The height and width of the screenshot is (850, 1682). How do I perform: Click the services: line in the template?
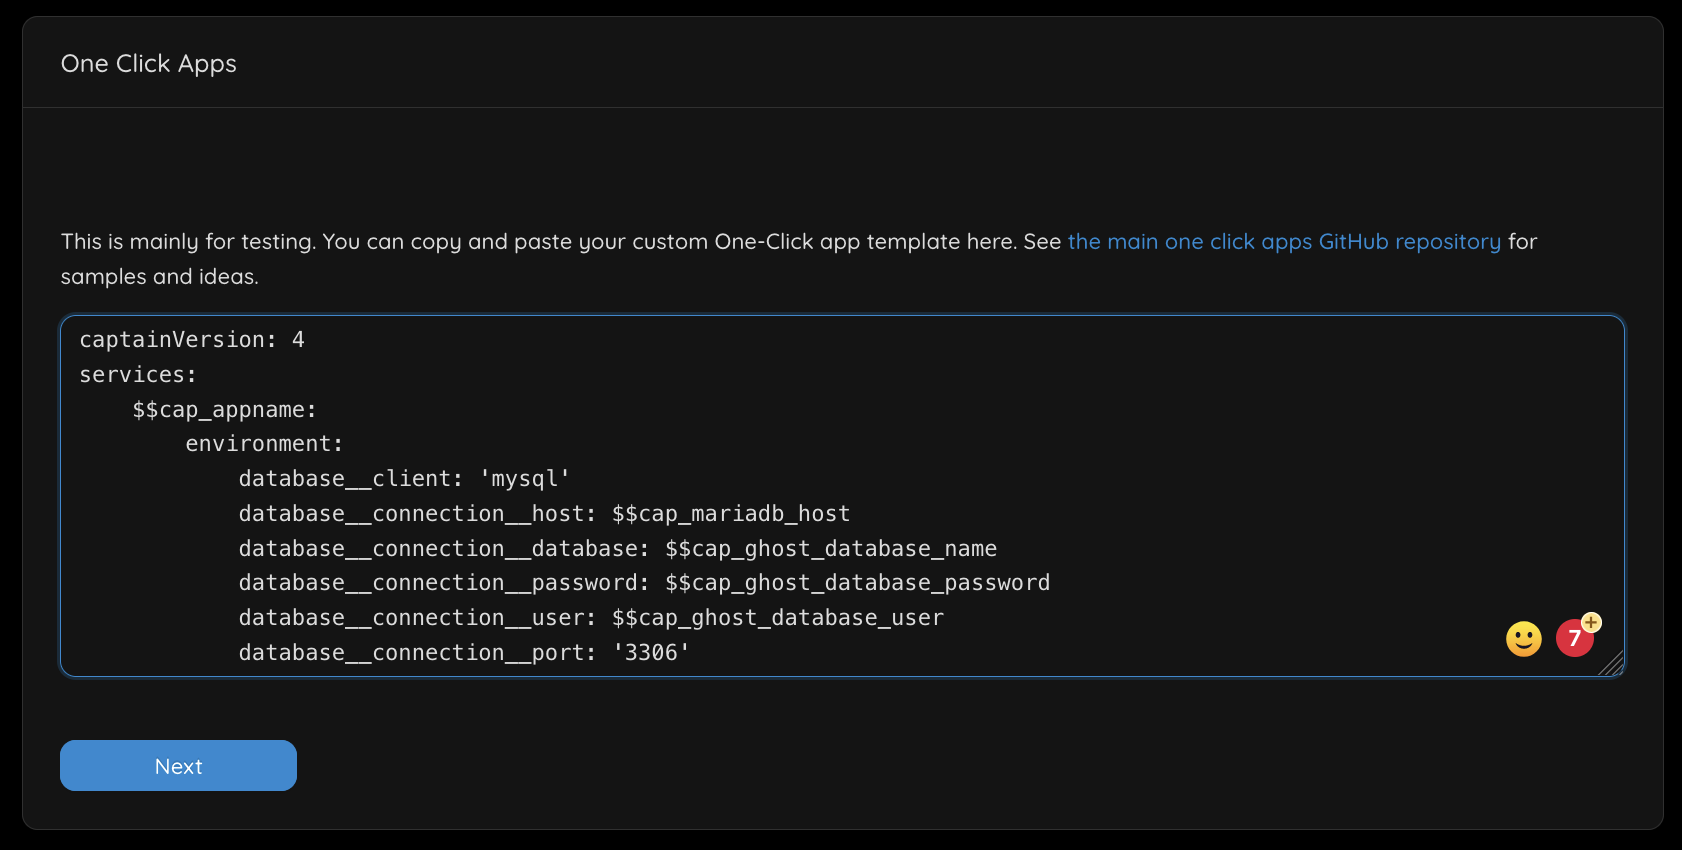[138, 375]
